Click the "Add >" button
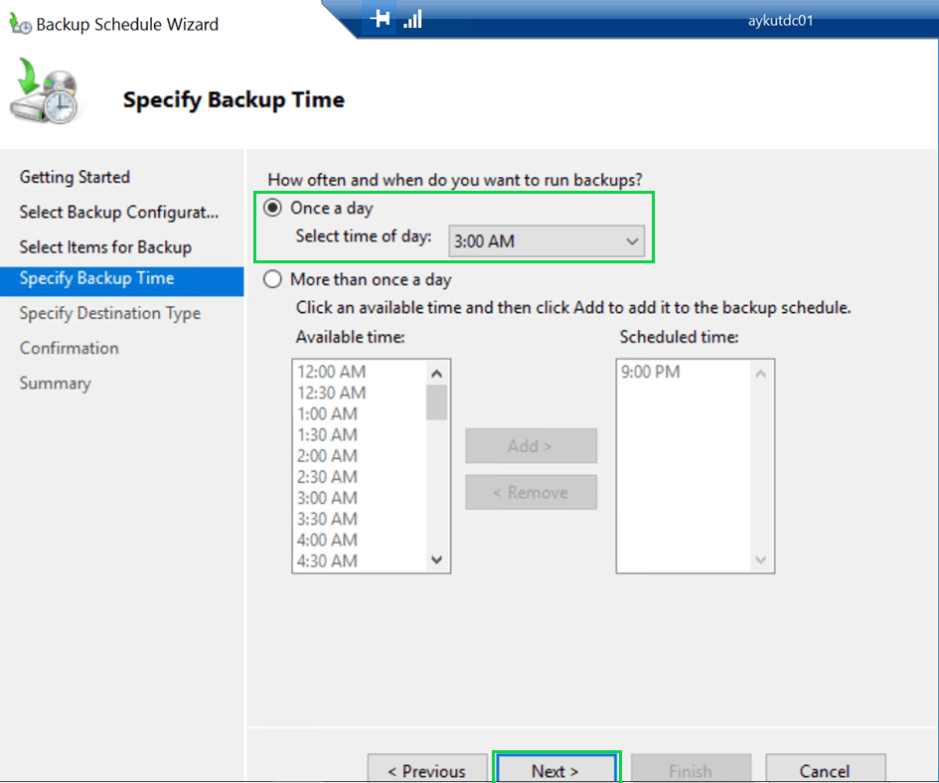939x783 pixels. [x=531, y=445]
